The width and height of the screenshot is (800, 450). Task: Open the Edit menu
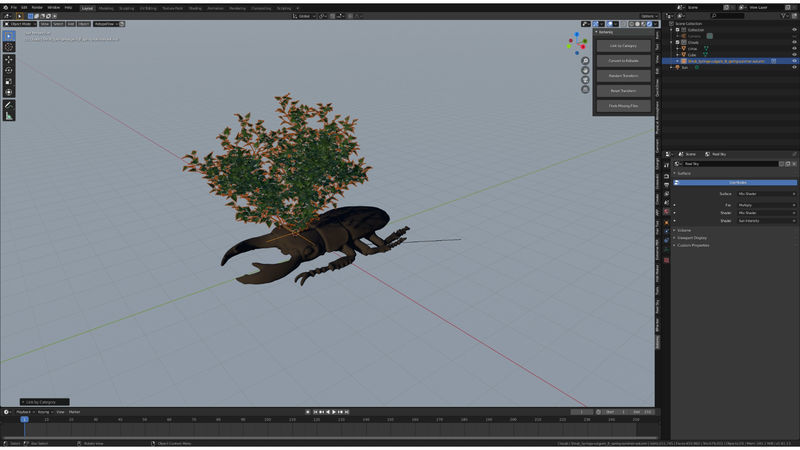point(24,8)
